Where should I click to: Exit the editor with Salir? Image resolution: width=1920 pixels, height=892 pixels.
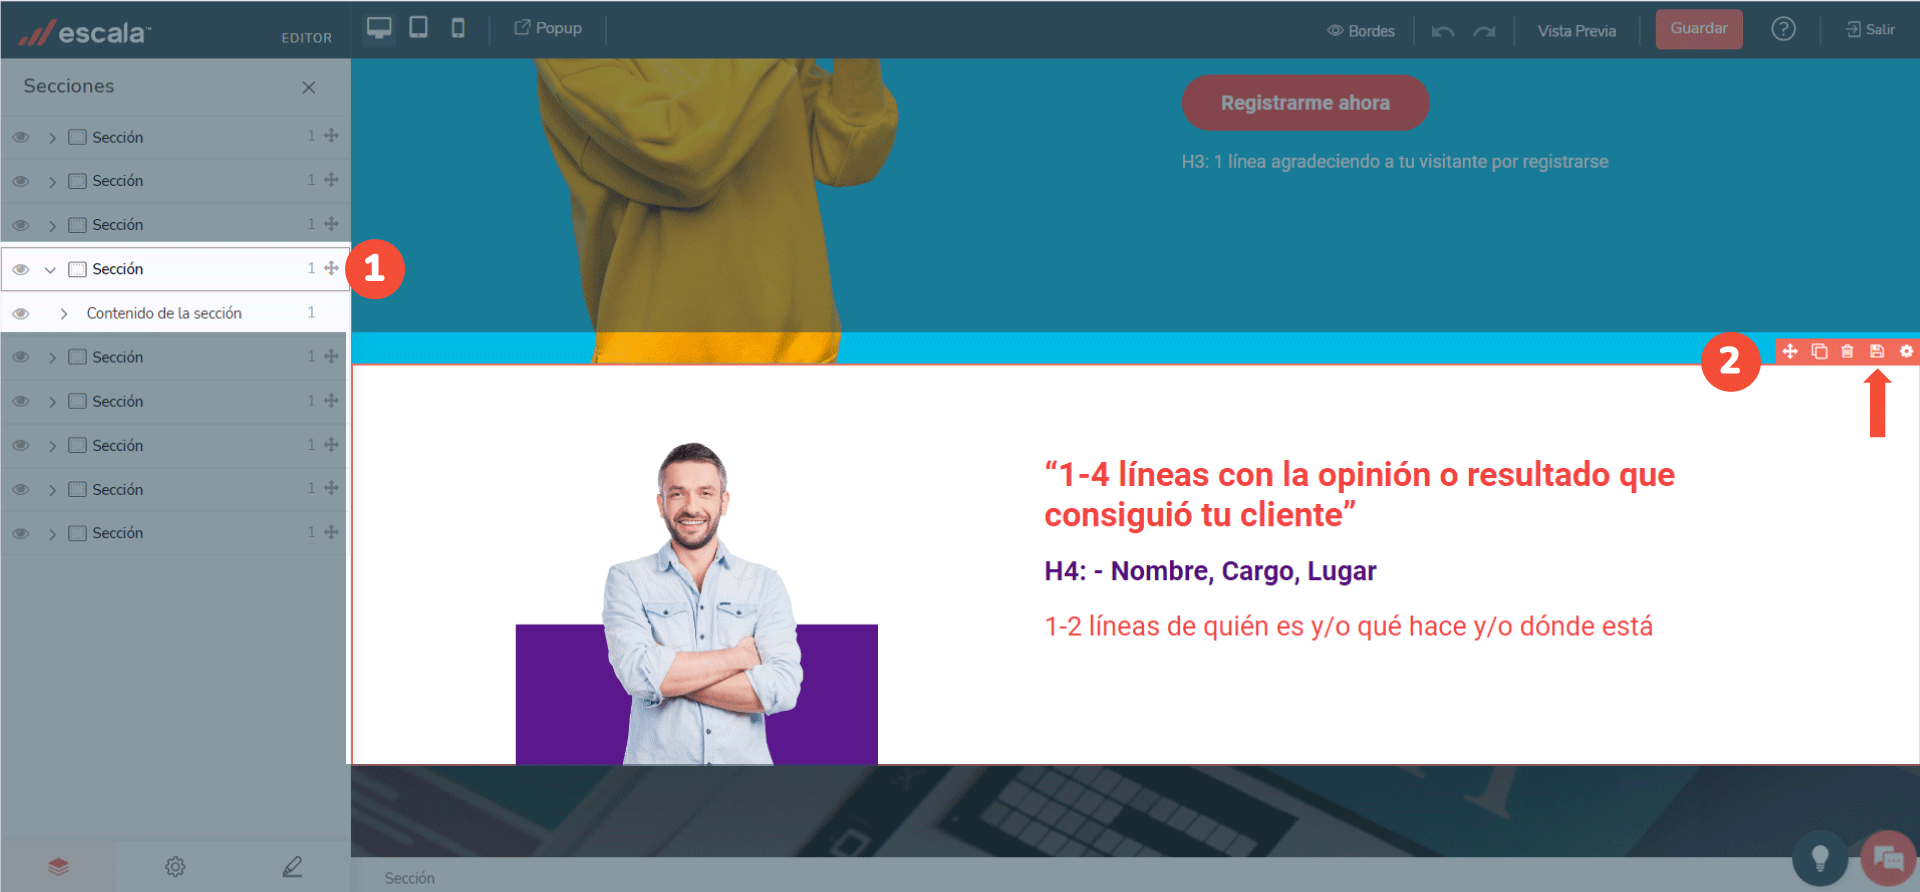[1870, 30]
